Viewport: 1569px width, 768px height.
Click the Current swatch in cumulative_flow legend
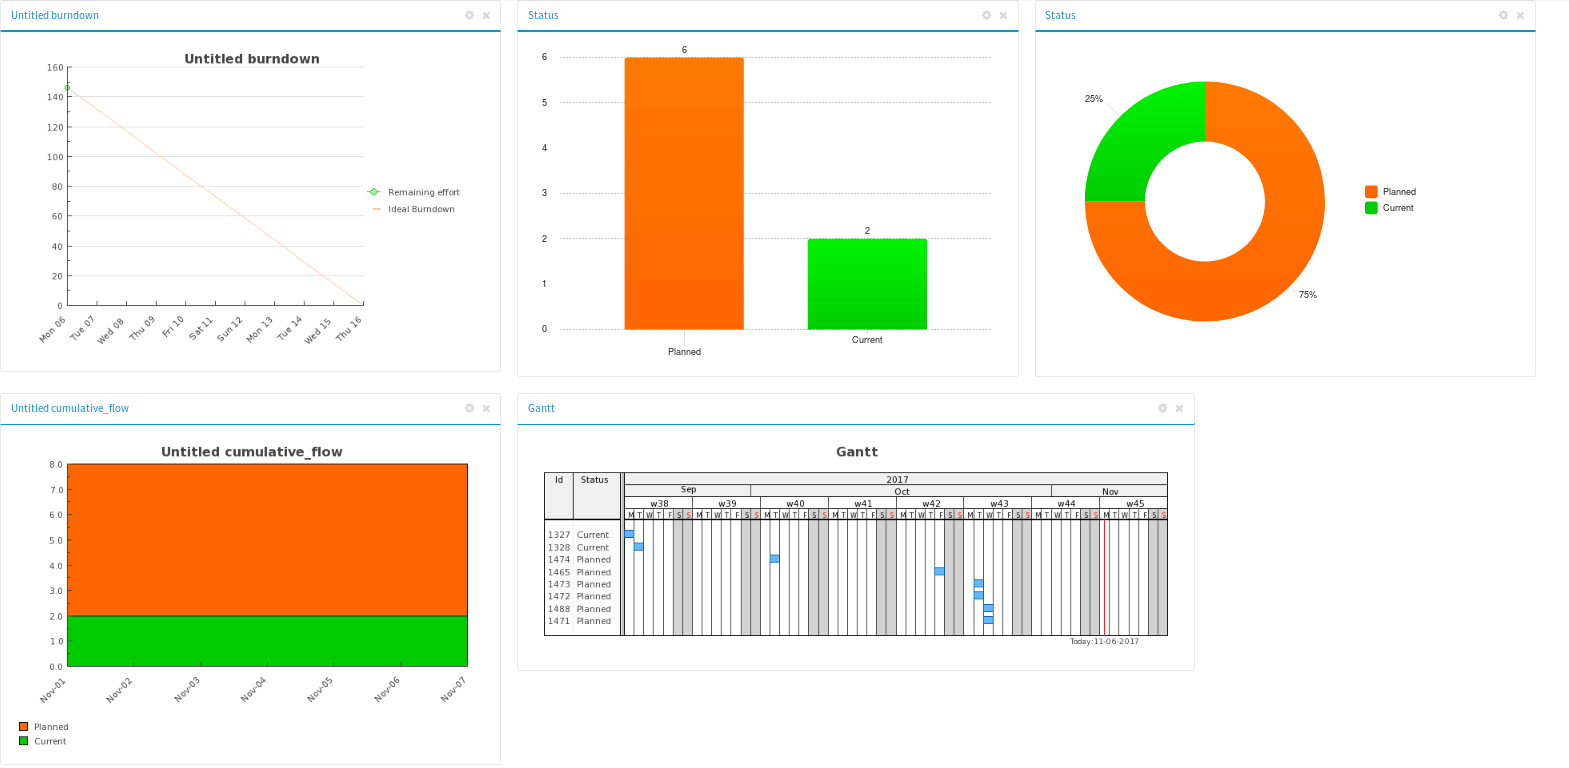tap(23, 741)
